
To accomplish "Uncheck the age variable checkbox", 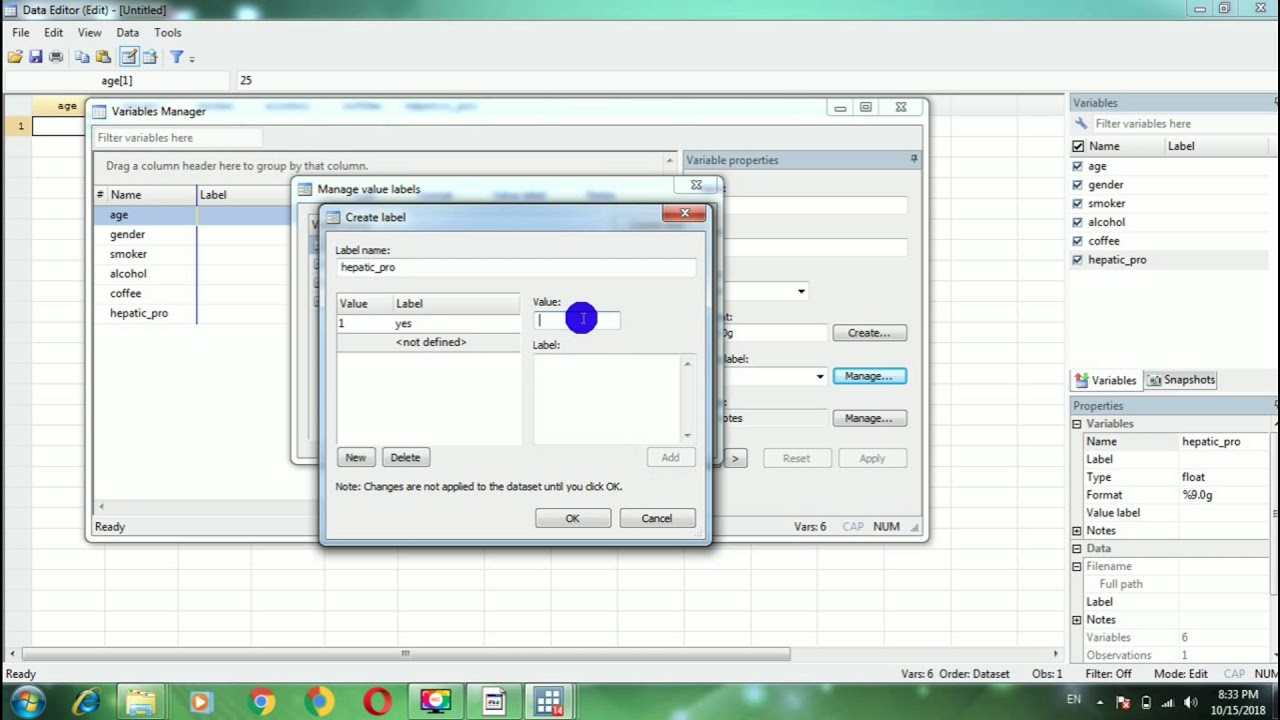I will pyautogui.click(x=1078, y=166).
